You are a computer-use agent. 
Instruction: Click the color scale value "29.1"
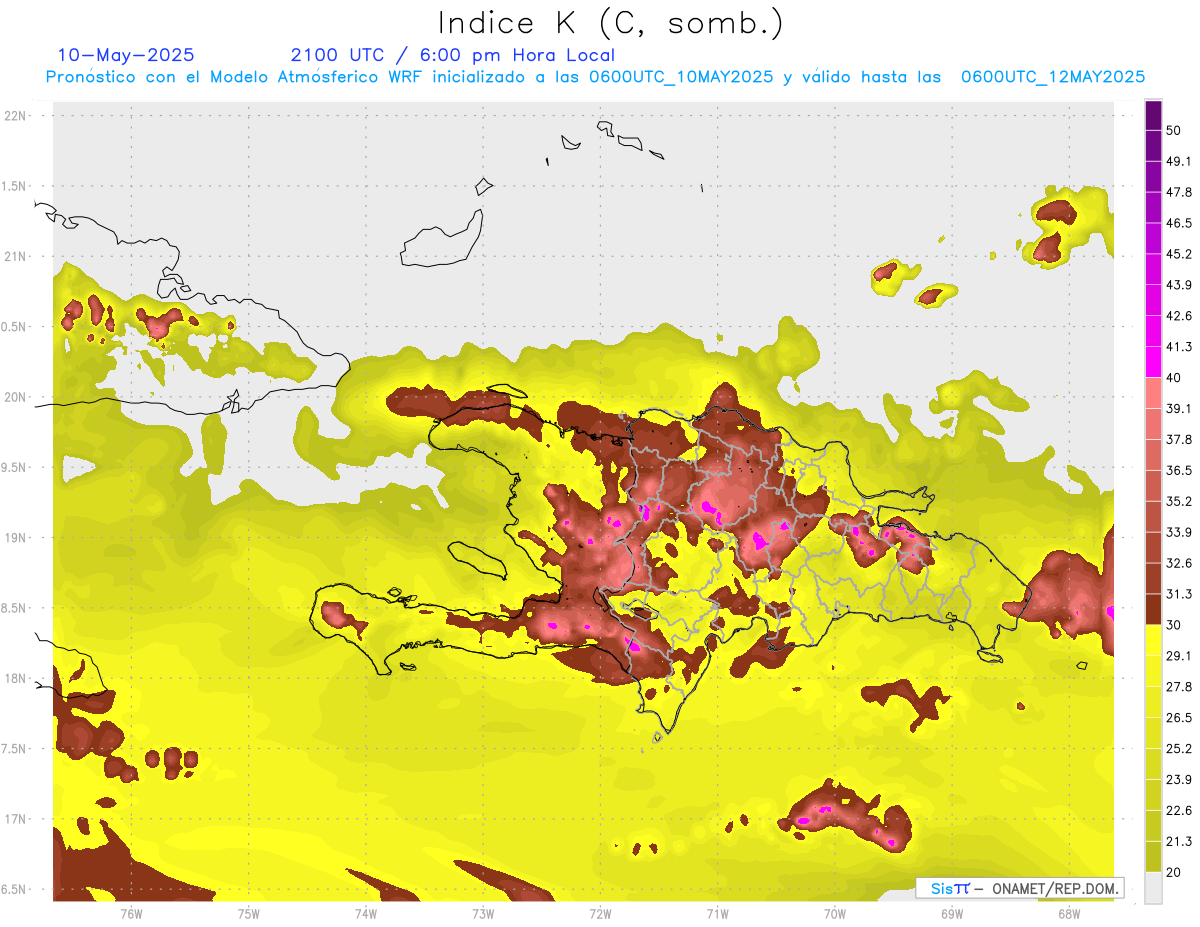1179,657
